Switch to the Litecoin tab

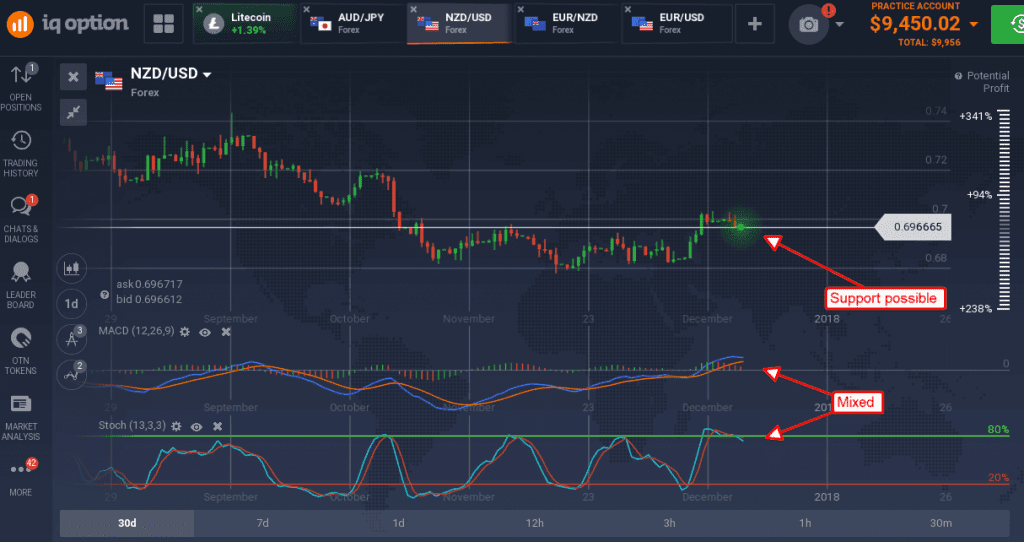click(x=246, y=24)
